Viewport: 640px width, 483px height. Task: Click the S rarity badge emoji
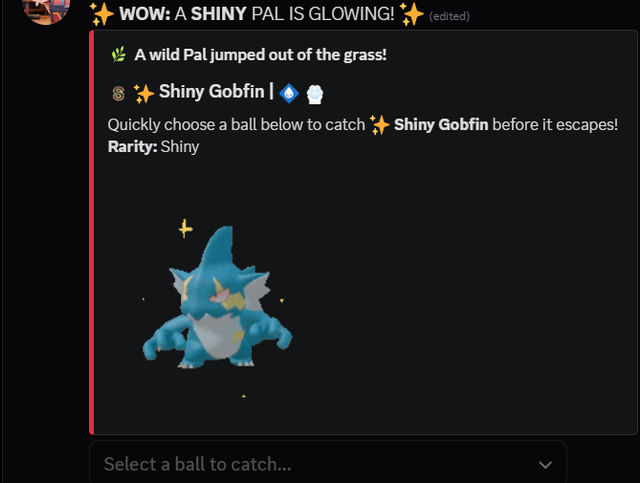click(118, 93)
